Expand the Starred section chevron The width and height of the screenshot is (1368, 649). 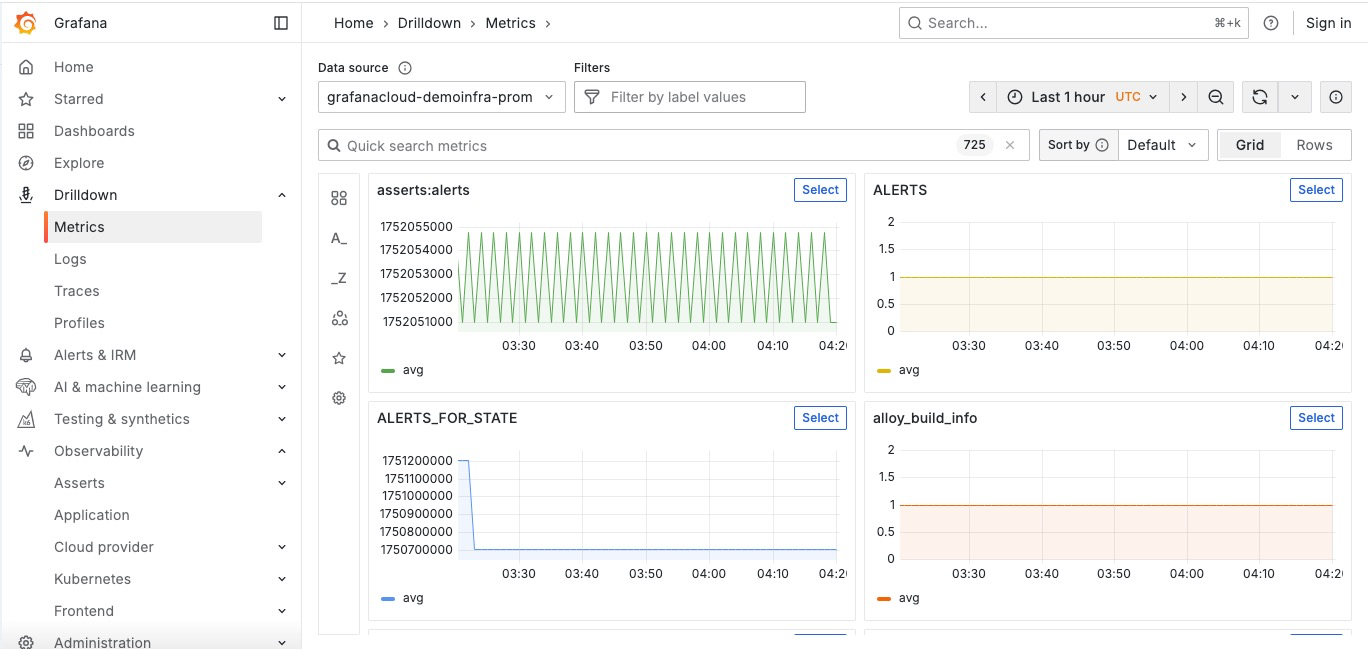[x=282, y=99]
